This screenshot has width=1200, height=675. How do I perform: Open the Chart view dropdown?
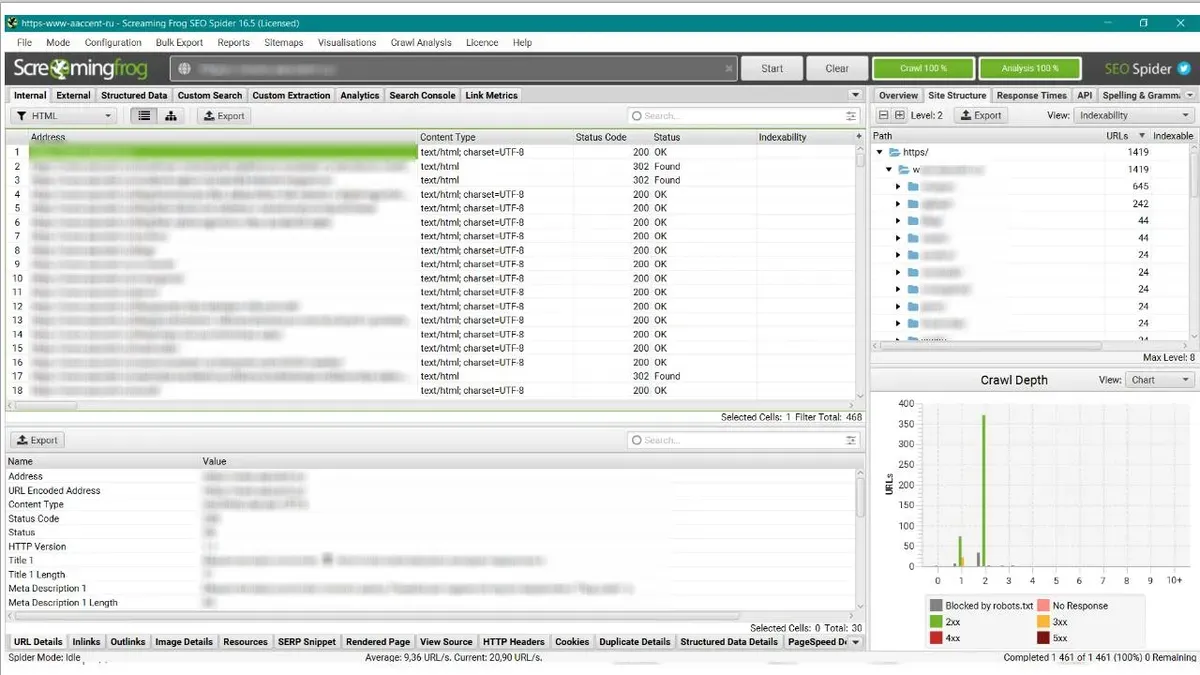(x=1160, y=380)
